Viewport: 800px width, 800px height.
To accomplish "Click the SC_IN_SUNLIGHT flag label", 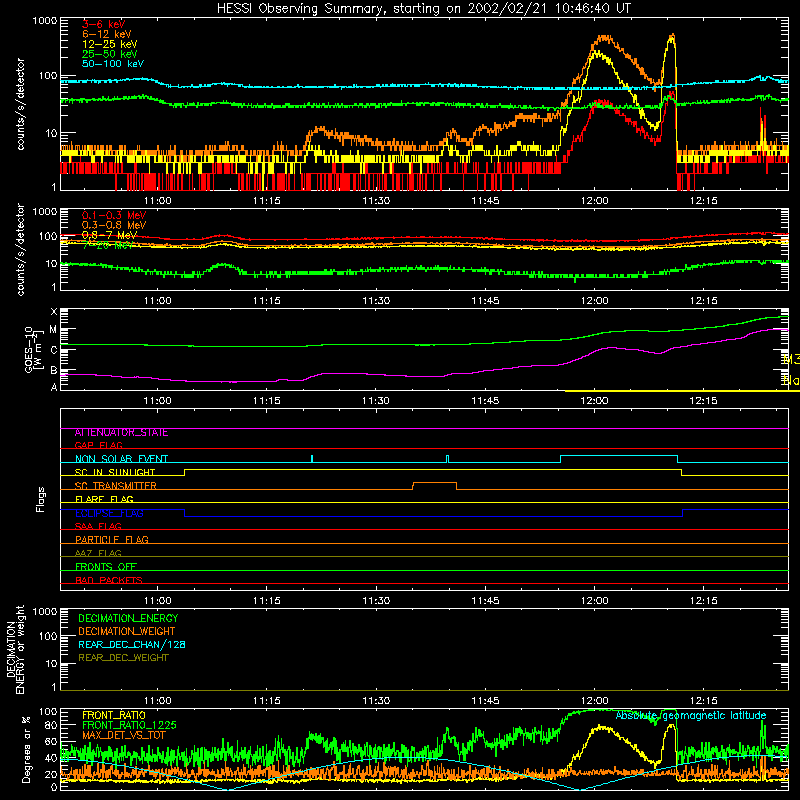I will click(x=115, y=472).
